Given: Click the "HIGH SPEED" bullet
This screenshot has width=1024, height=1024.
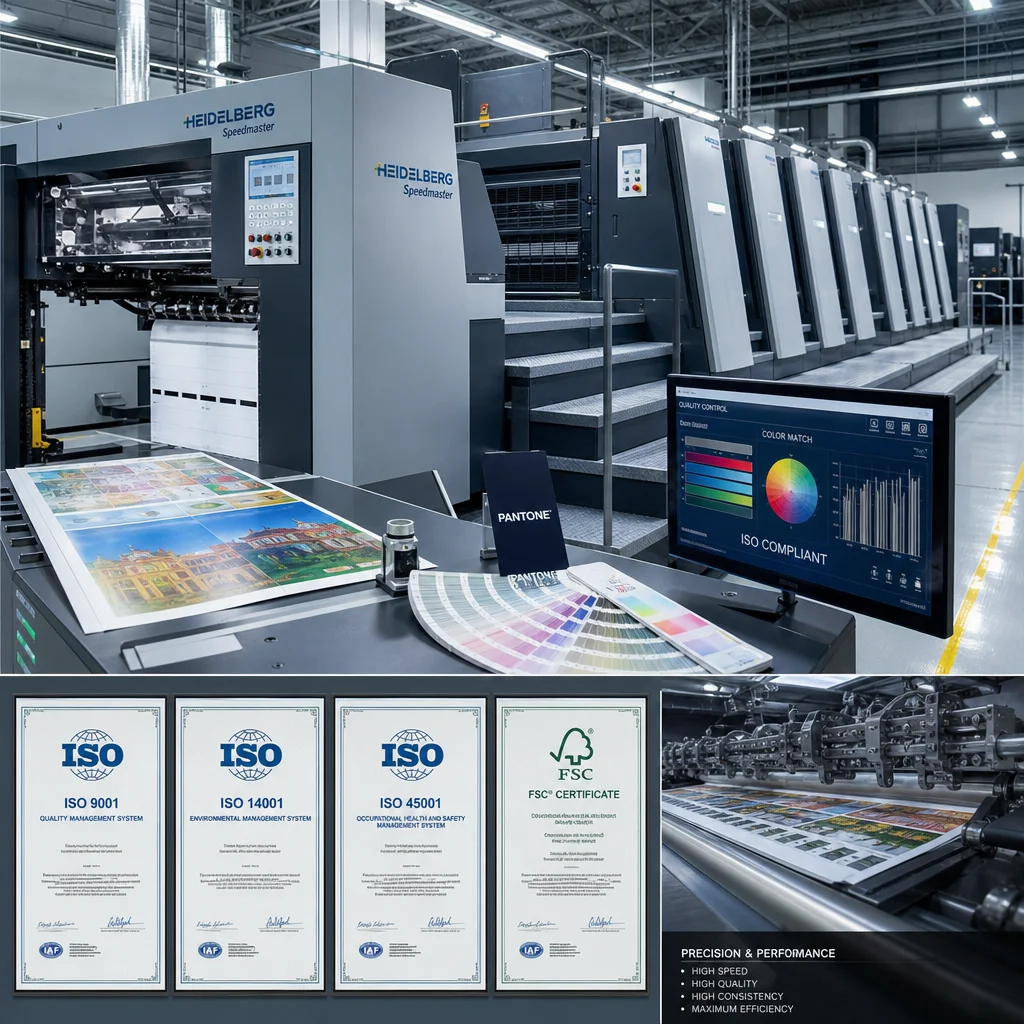Looking at the screenshot, I should click(x=720, y=971).
